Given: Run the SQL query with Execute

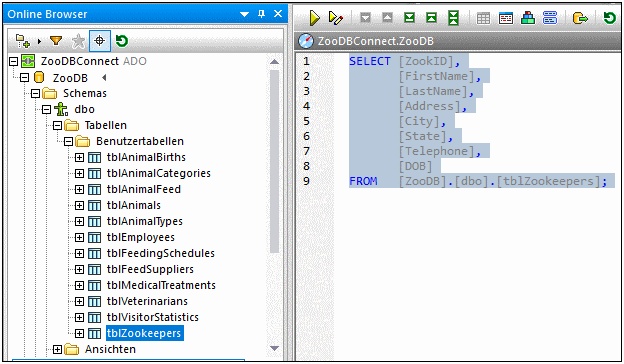Looking at the screenshot, I should tap(314, 18).
